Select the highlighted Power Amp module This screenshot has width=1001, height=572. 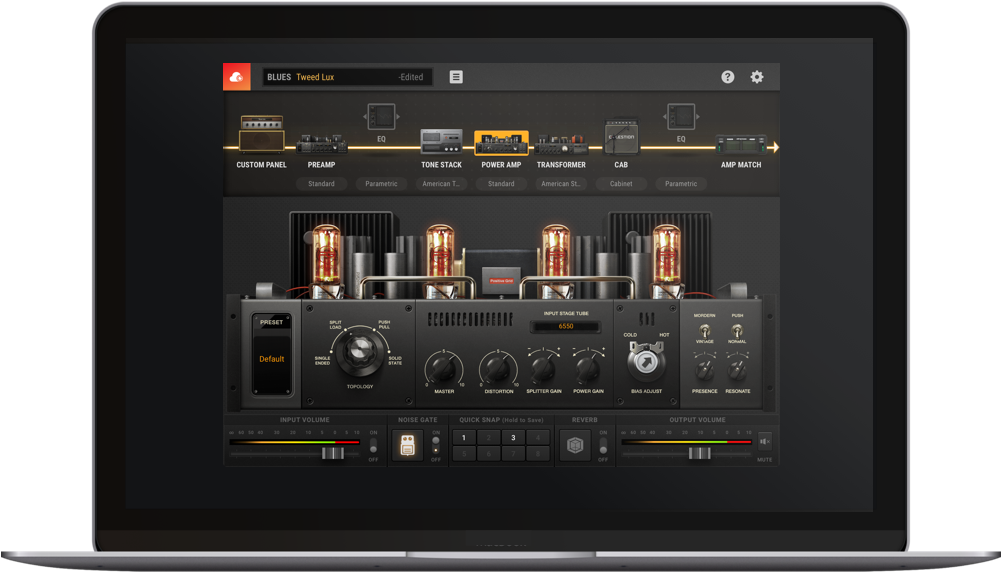(501, 143)
